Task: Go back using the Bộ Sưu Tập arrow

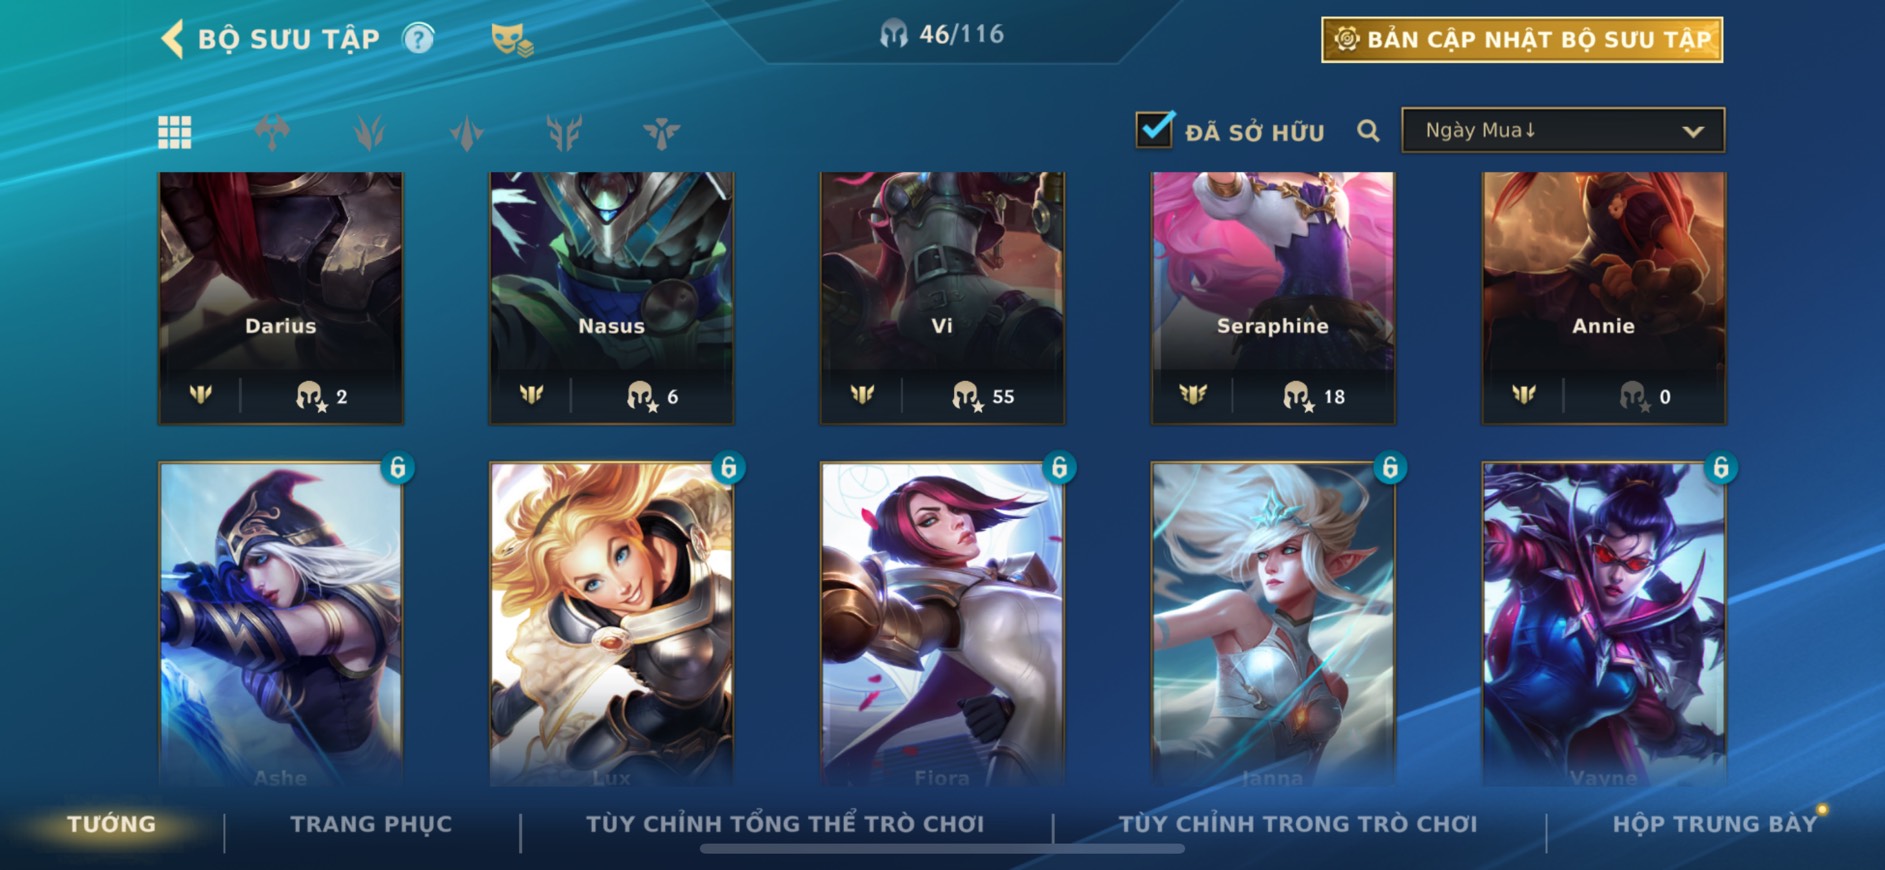Action: [172, 39]
